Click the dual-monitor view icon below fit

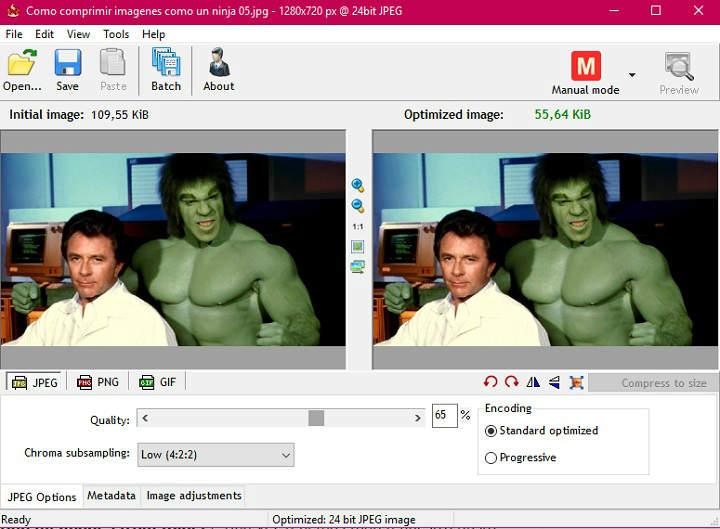point(358,267)
